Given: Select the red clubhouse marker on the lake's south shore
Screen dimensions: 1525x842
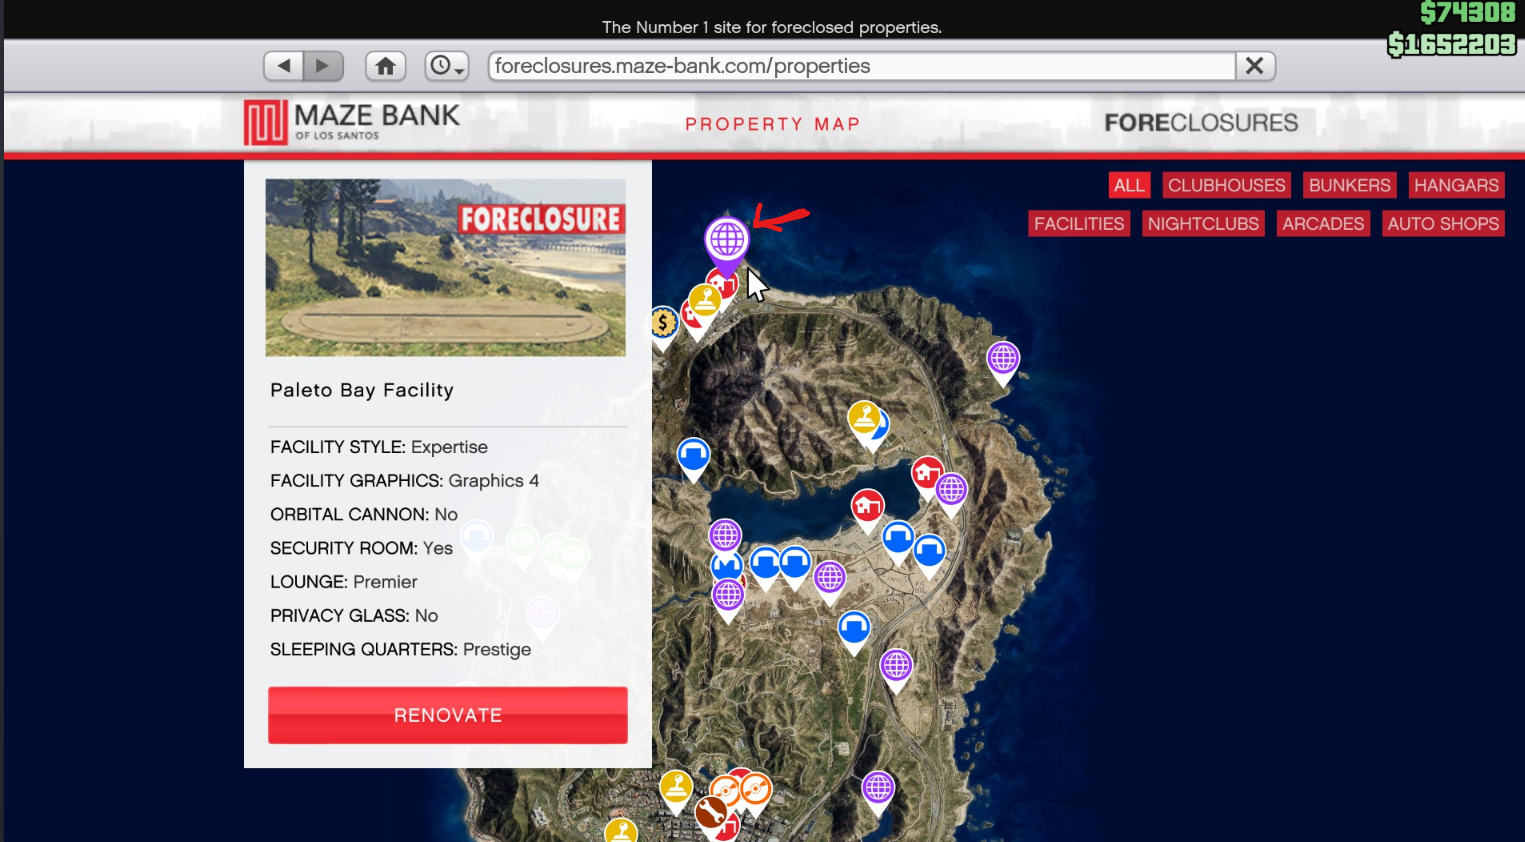Looking at the screenshot, I should 867,506.
